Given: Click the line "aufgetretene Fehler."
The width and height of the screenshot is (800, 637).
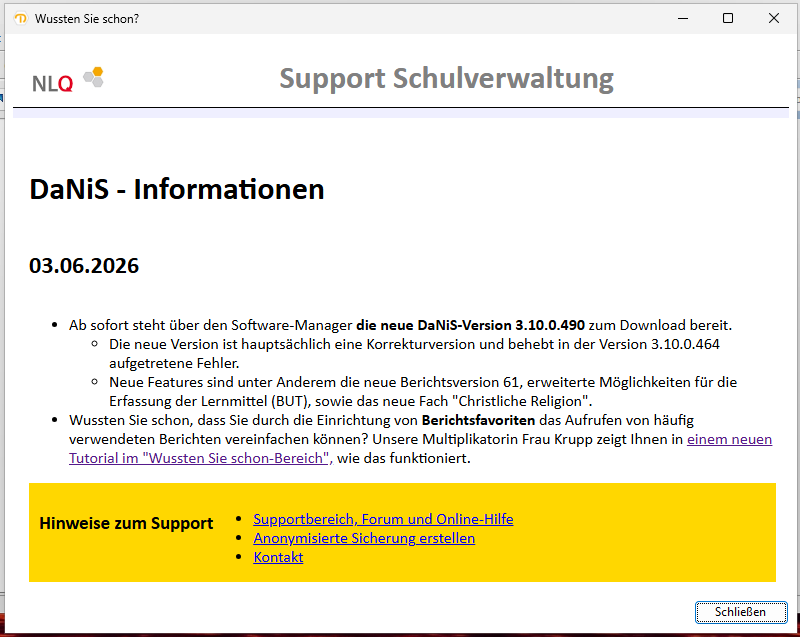Looking at the screenshot, I should (x=174, y=363).
